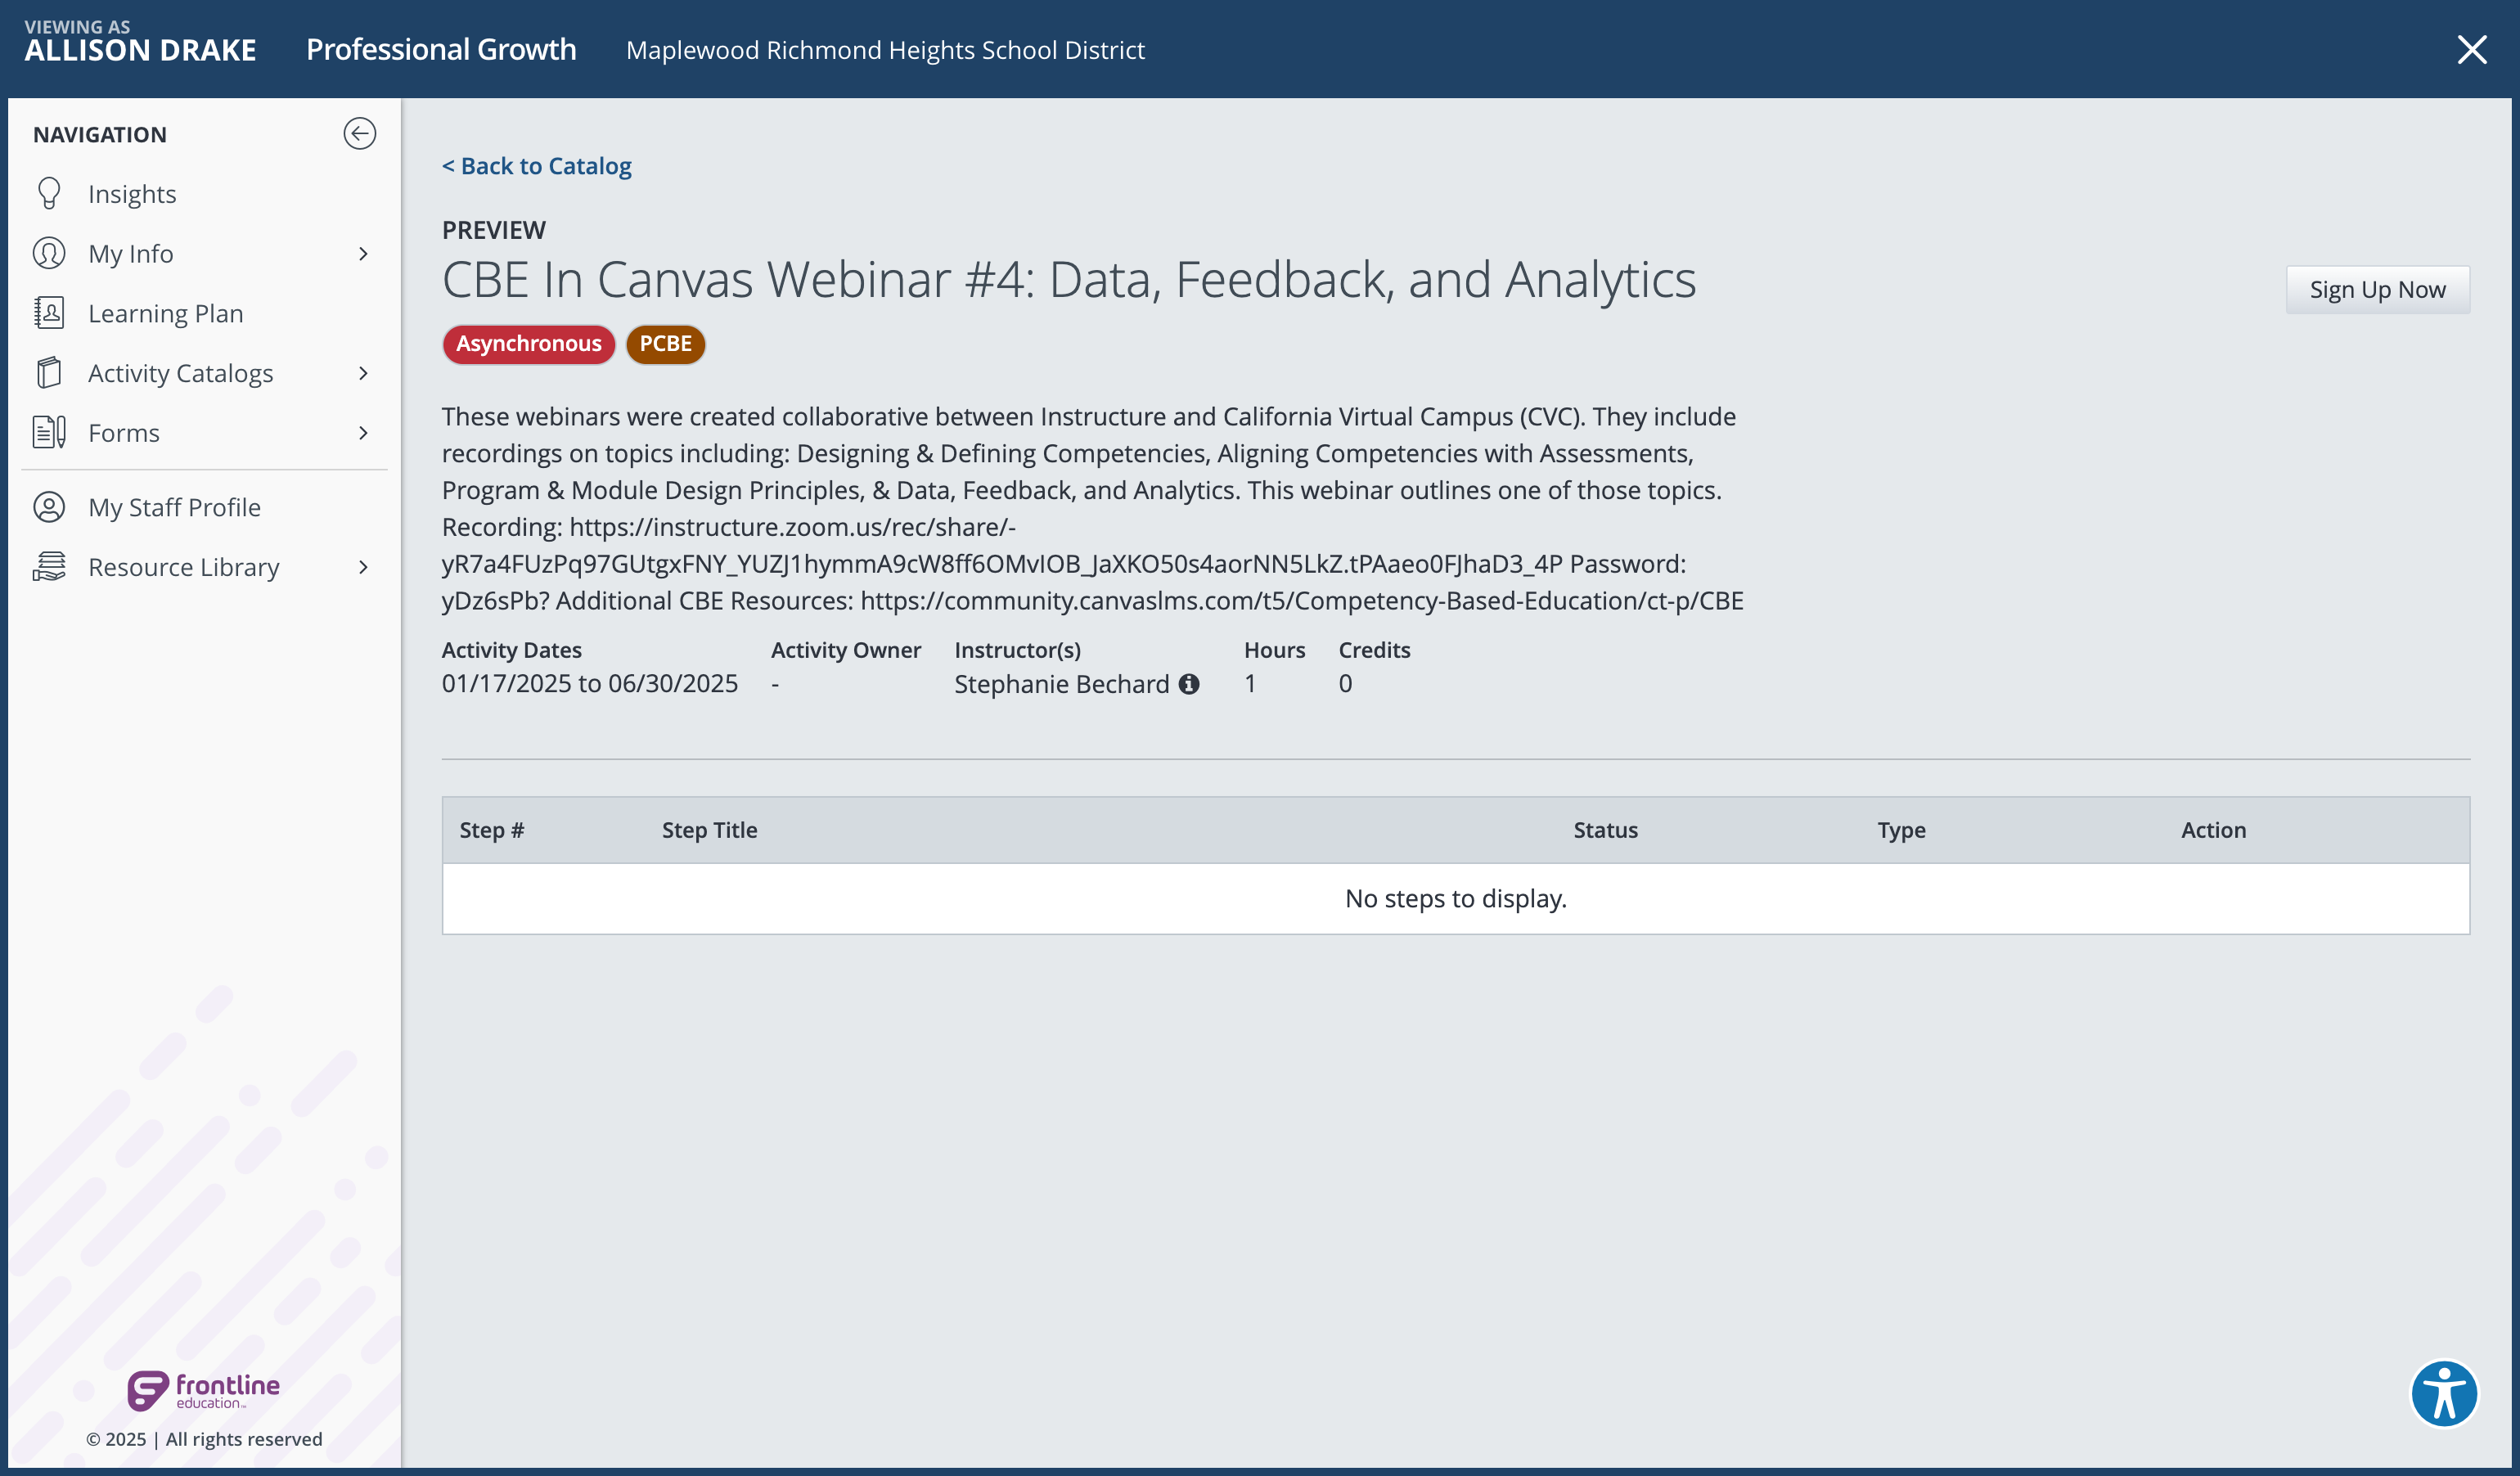Open instructor info icon beside Stephanie Bechard
The height and width of the screenshot is (1476, 2520).
point(1188,684)
